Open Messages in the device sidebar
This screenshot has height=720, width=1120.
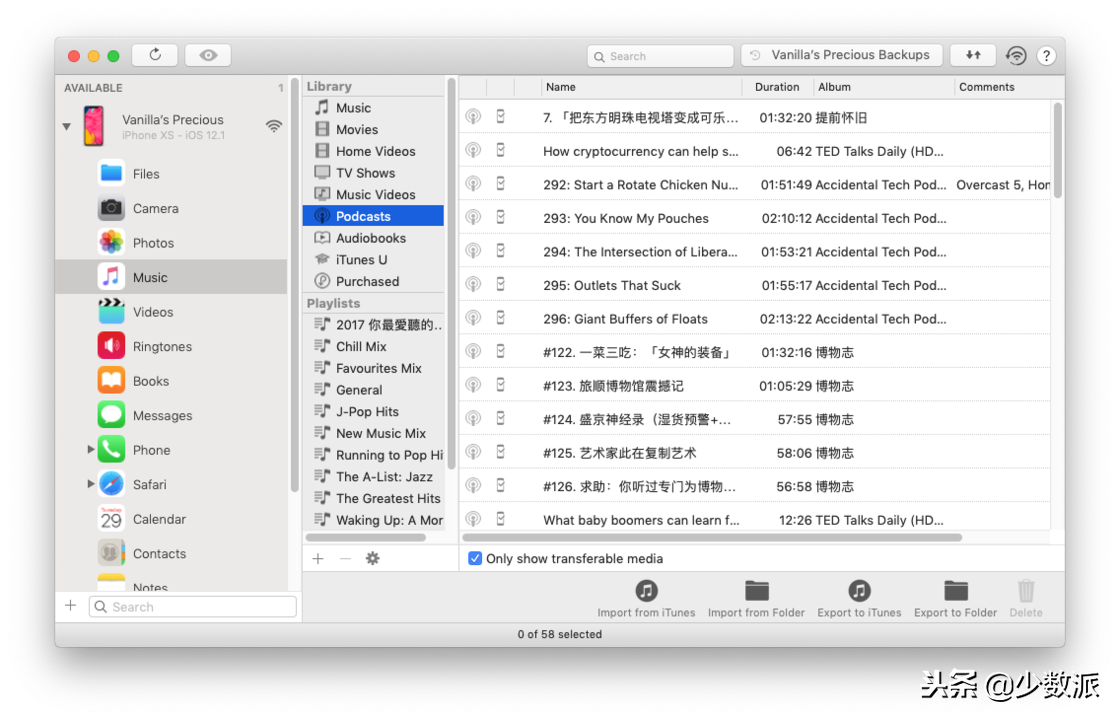click(171, 415)
